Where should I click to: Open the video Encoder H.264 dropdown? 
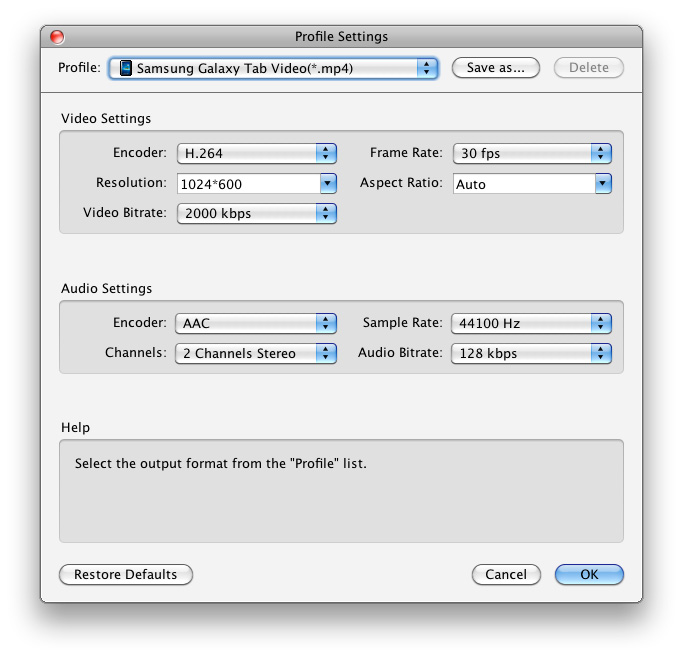click(257, 153)
